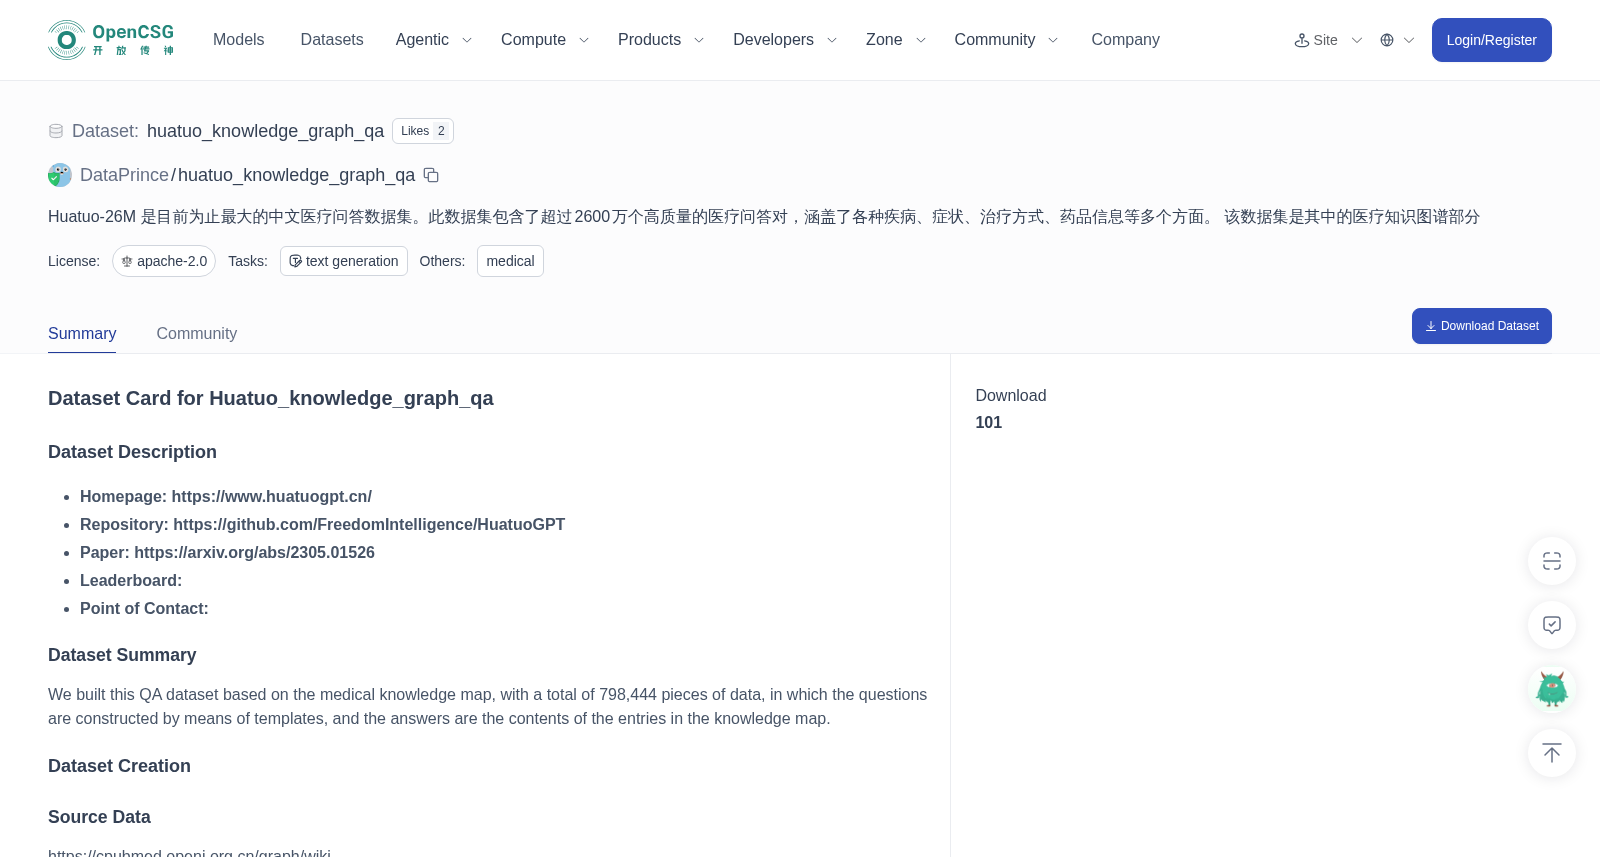Click the Dataset Creation heading
Viewport: 1600px width, 857px height.
click(119, 766)
